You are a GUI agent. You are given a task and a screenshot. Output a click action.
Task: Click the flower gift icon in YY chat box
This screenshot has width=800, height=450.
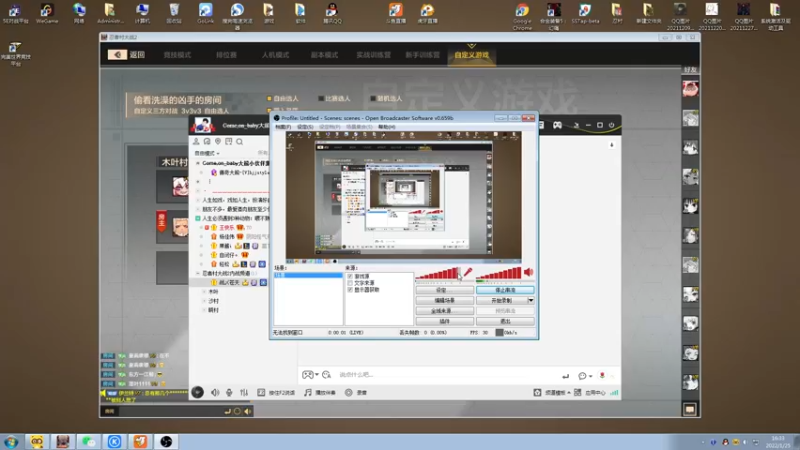[602, 376]
